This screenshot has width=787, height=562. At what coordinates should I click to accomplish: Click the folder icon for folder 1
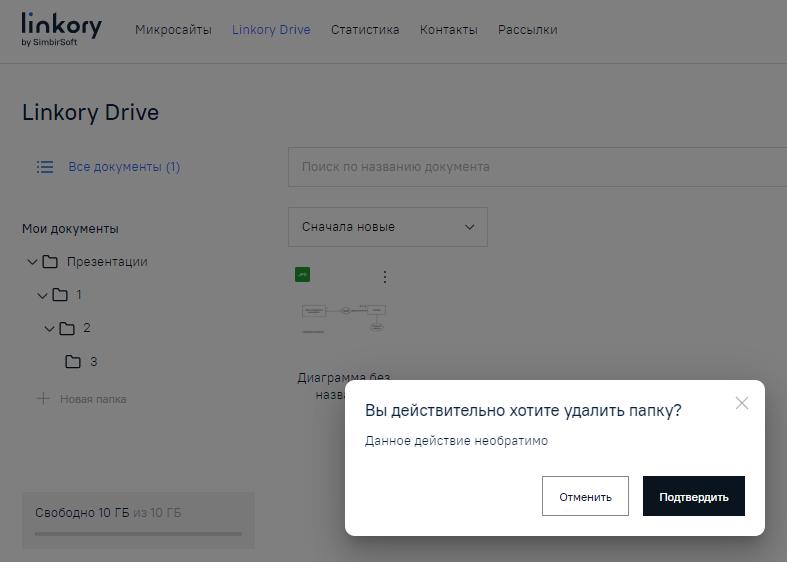click(60, 295)
